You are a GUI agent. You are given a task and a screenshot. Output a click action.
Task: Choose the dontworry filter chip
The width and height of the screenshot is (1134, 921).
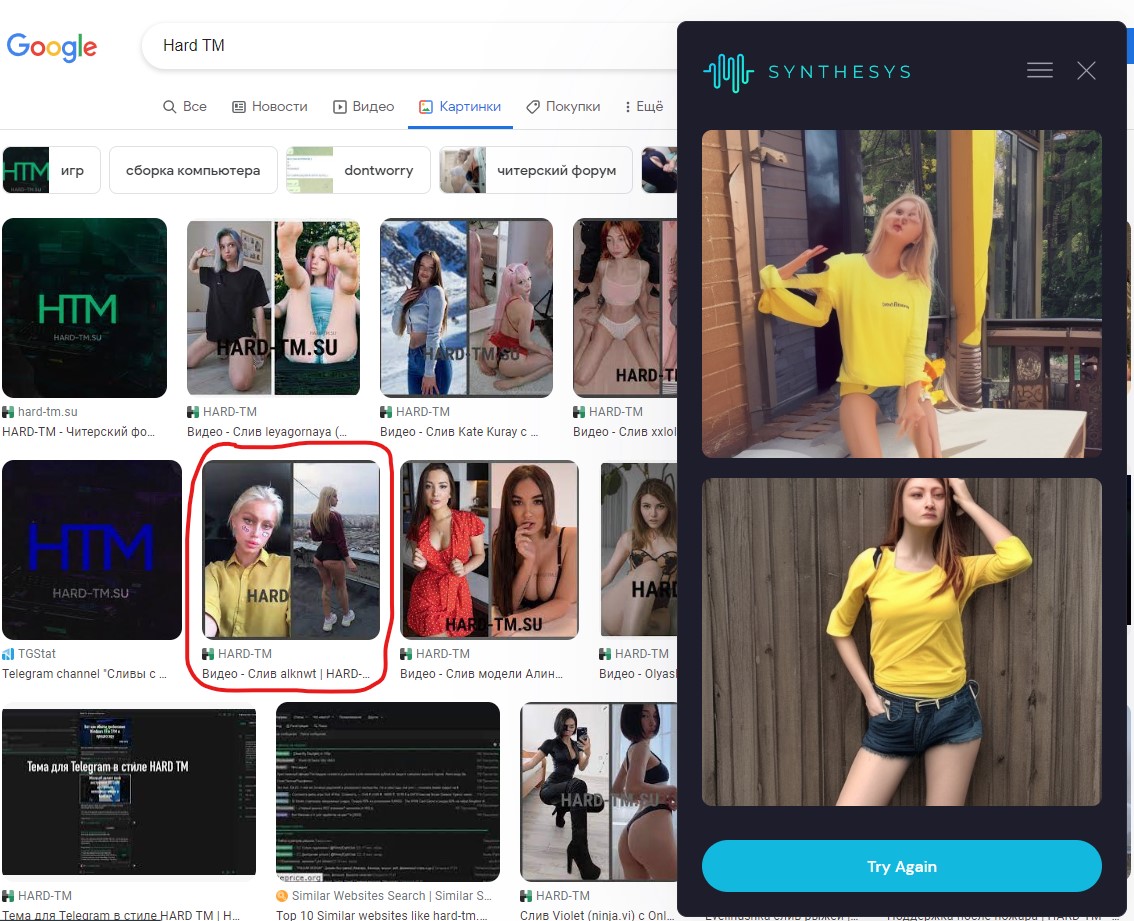(358, 170)
